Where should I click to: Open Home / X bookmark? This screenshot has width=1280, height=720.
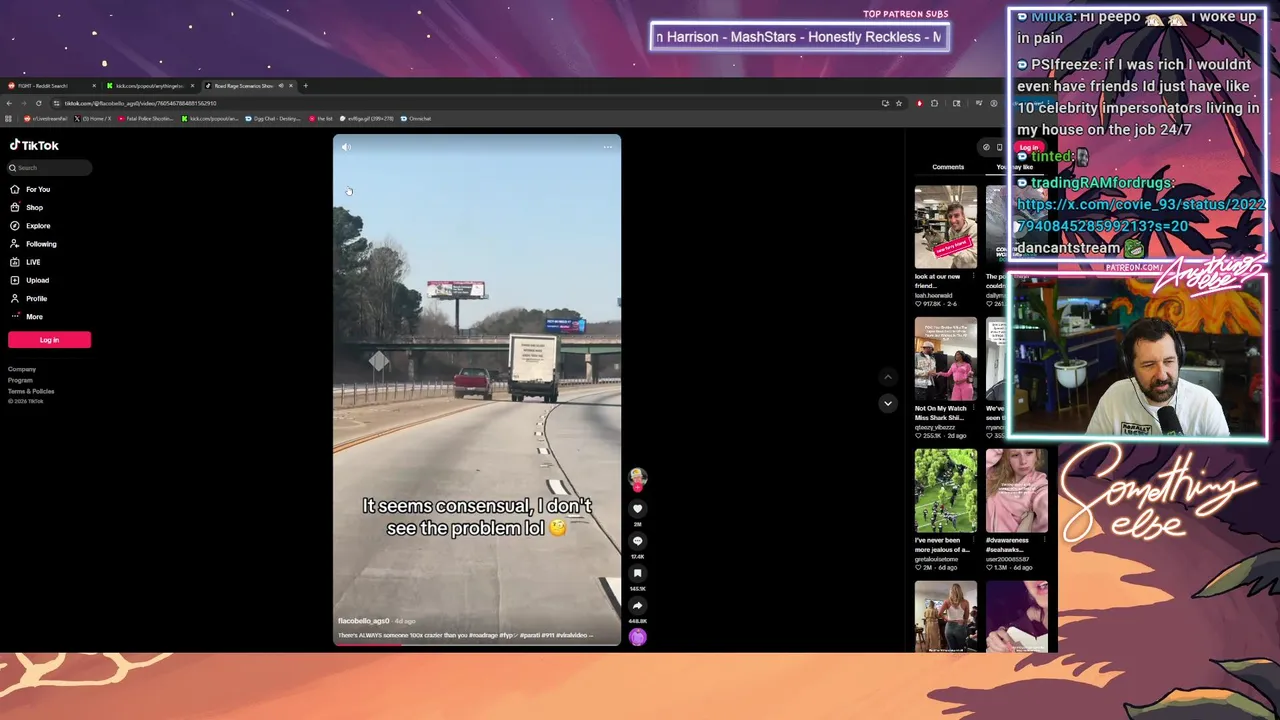click(x=93, y=118)
